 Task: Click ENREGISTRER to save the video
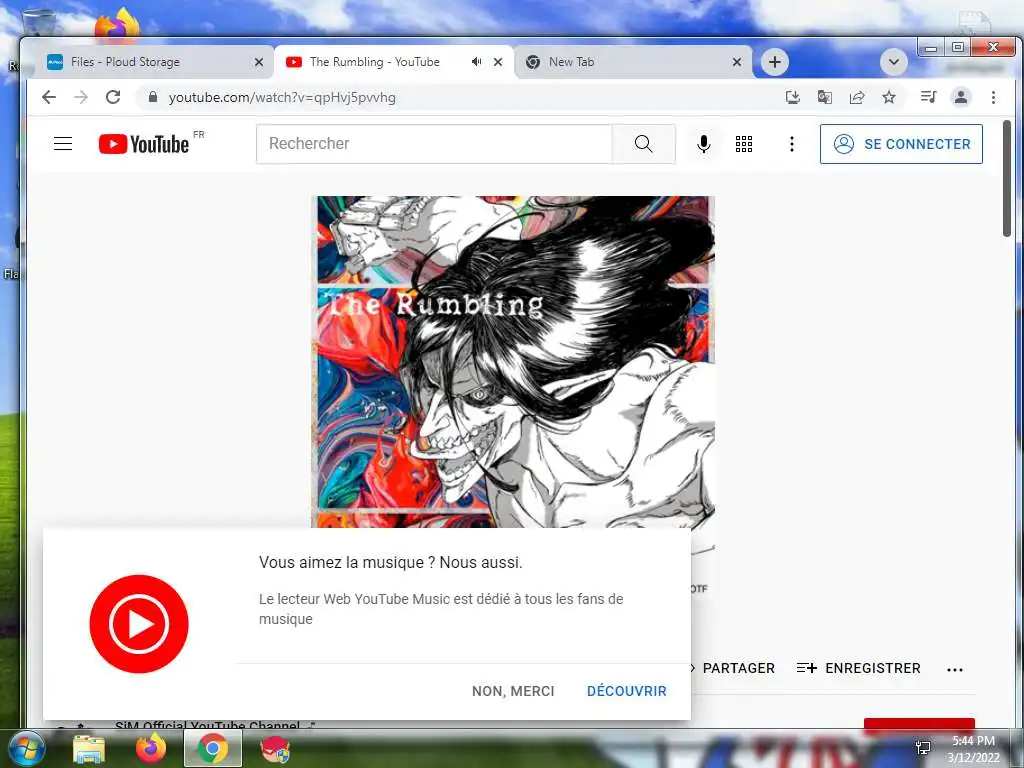click(859, 668)
